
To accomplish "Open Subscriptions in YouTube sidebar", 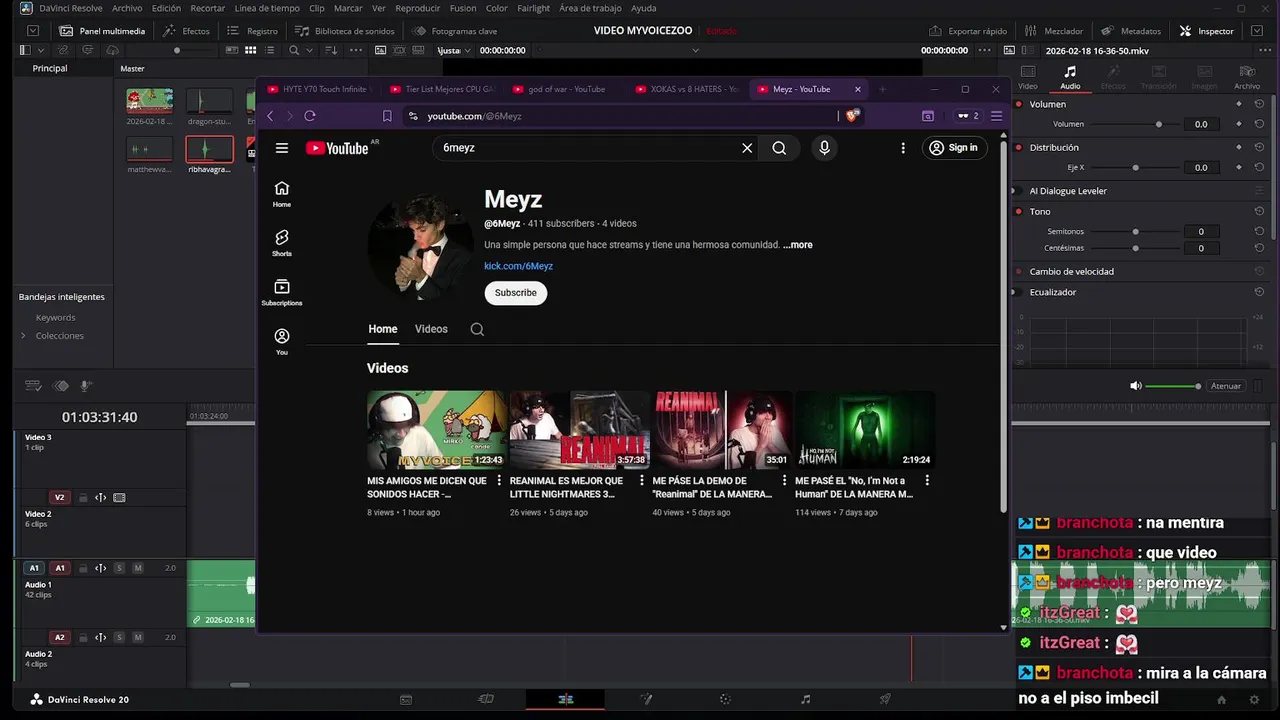I will [282, 292].
